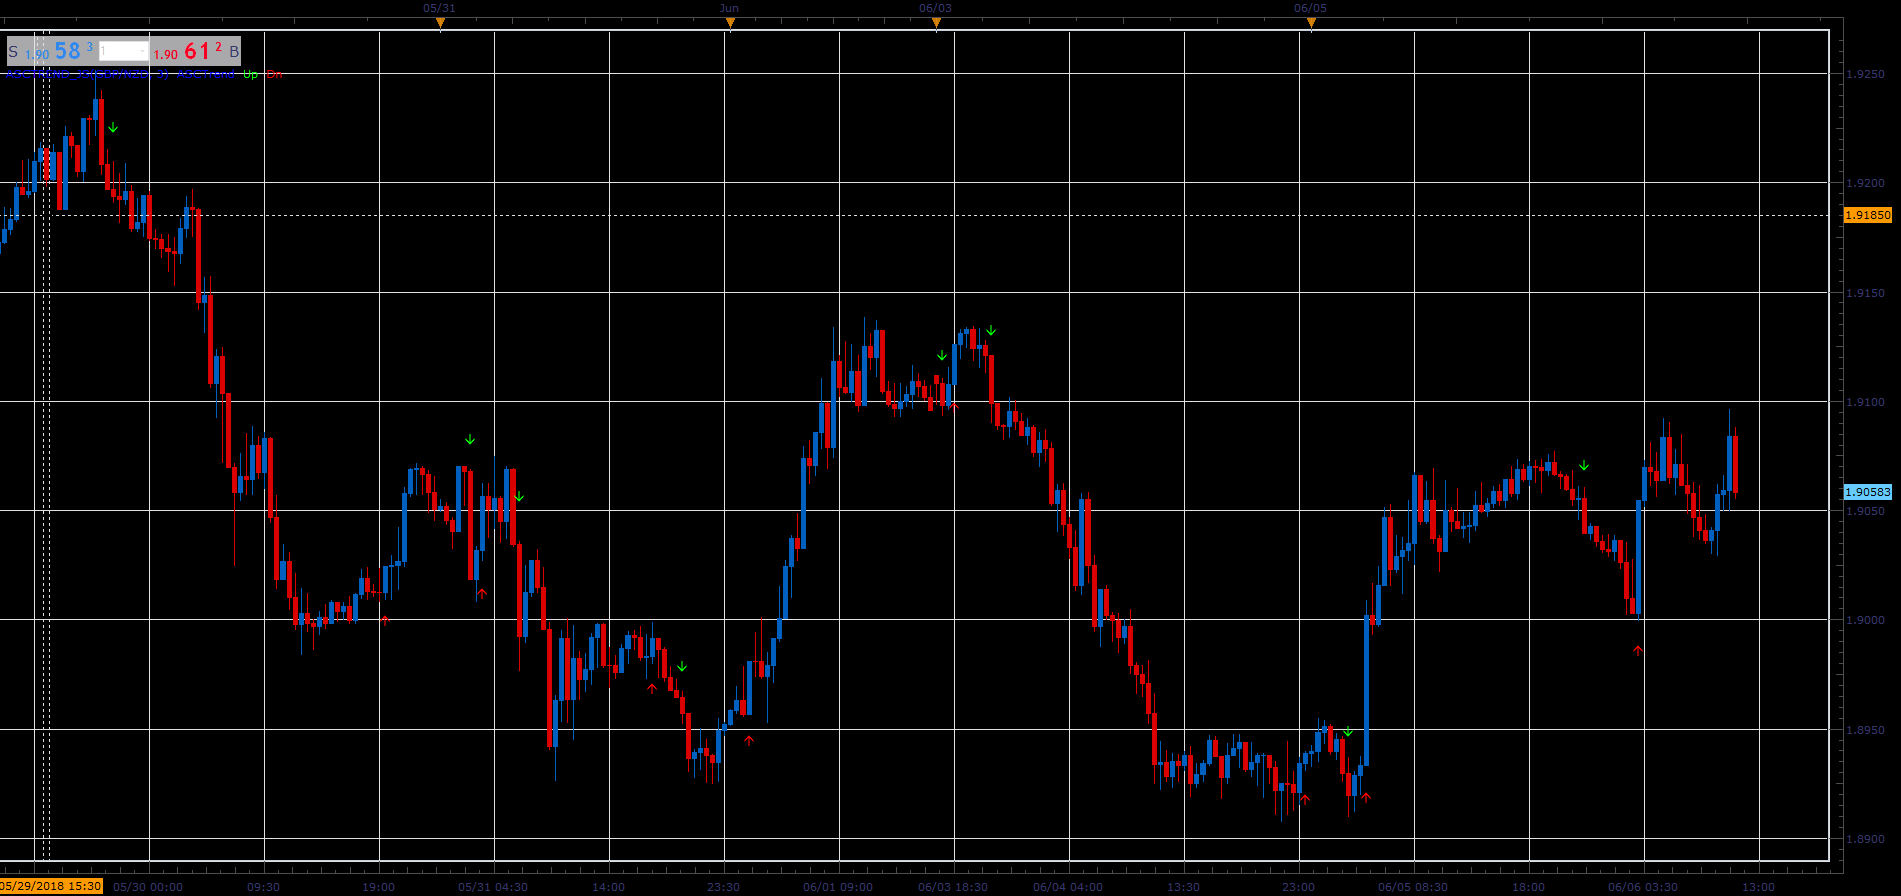Click the 06/05 08:30 time axis label
This screenshot has width=1901, height=896.
point(1413,887)
